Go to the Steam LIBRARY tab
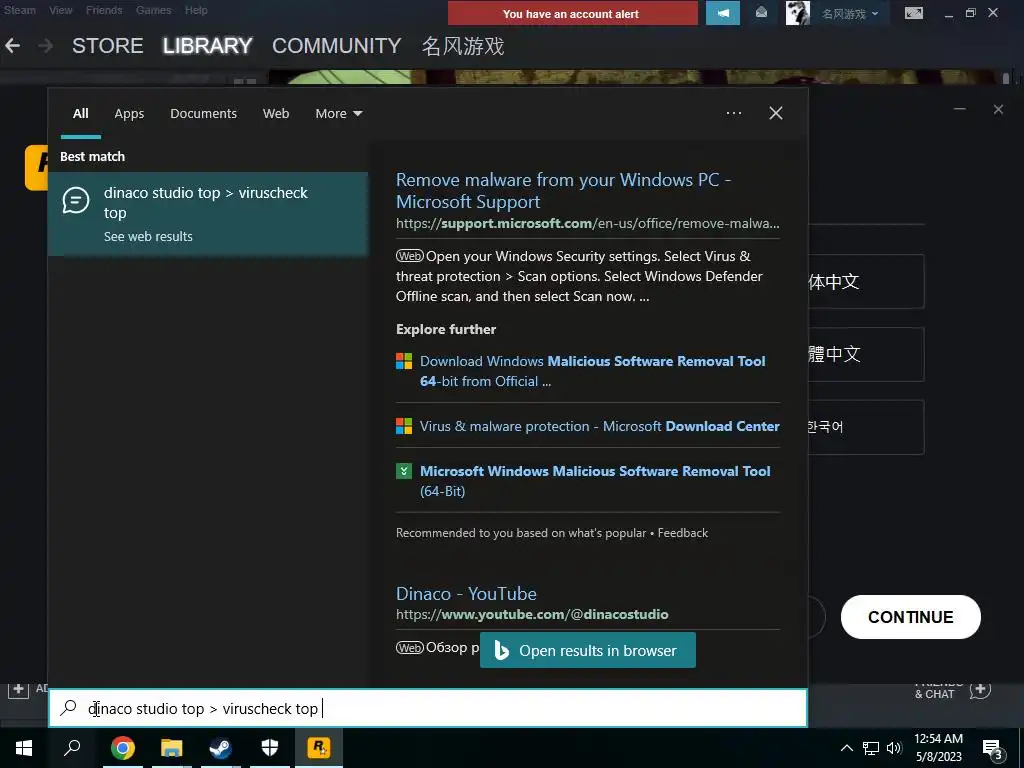Screen dimensions: 1024x768 (x=208, y=46)
